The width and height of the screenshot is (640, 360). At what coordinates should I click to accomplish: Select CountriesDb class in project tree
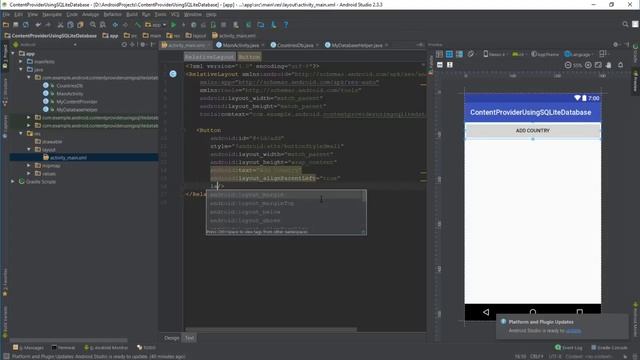click(x=69, y=86)
